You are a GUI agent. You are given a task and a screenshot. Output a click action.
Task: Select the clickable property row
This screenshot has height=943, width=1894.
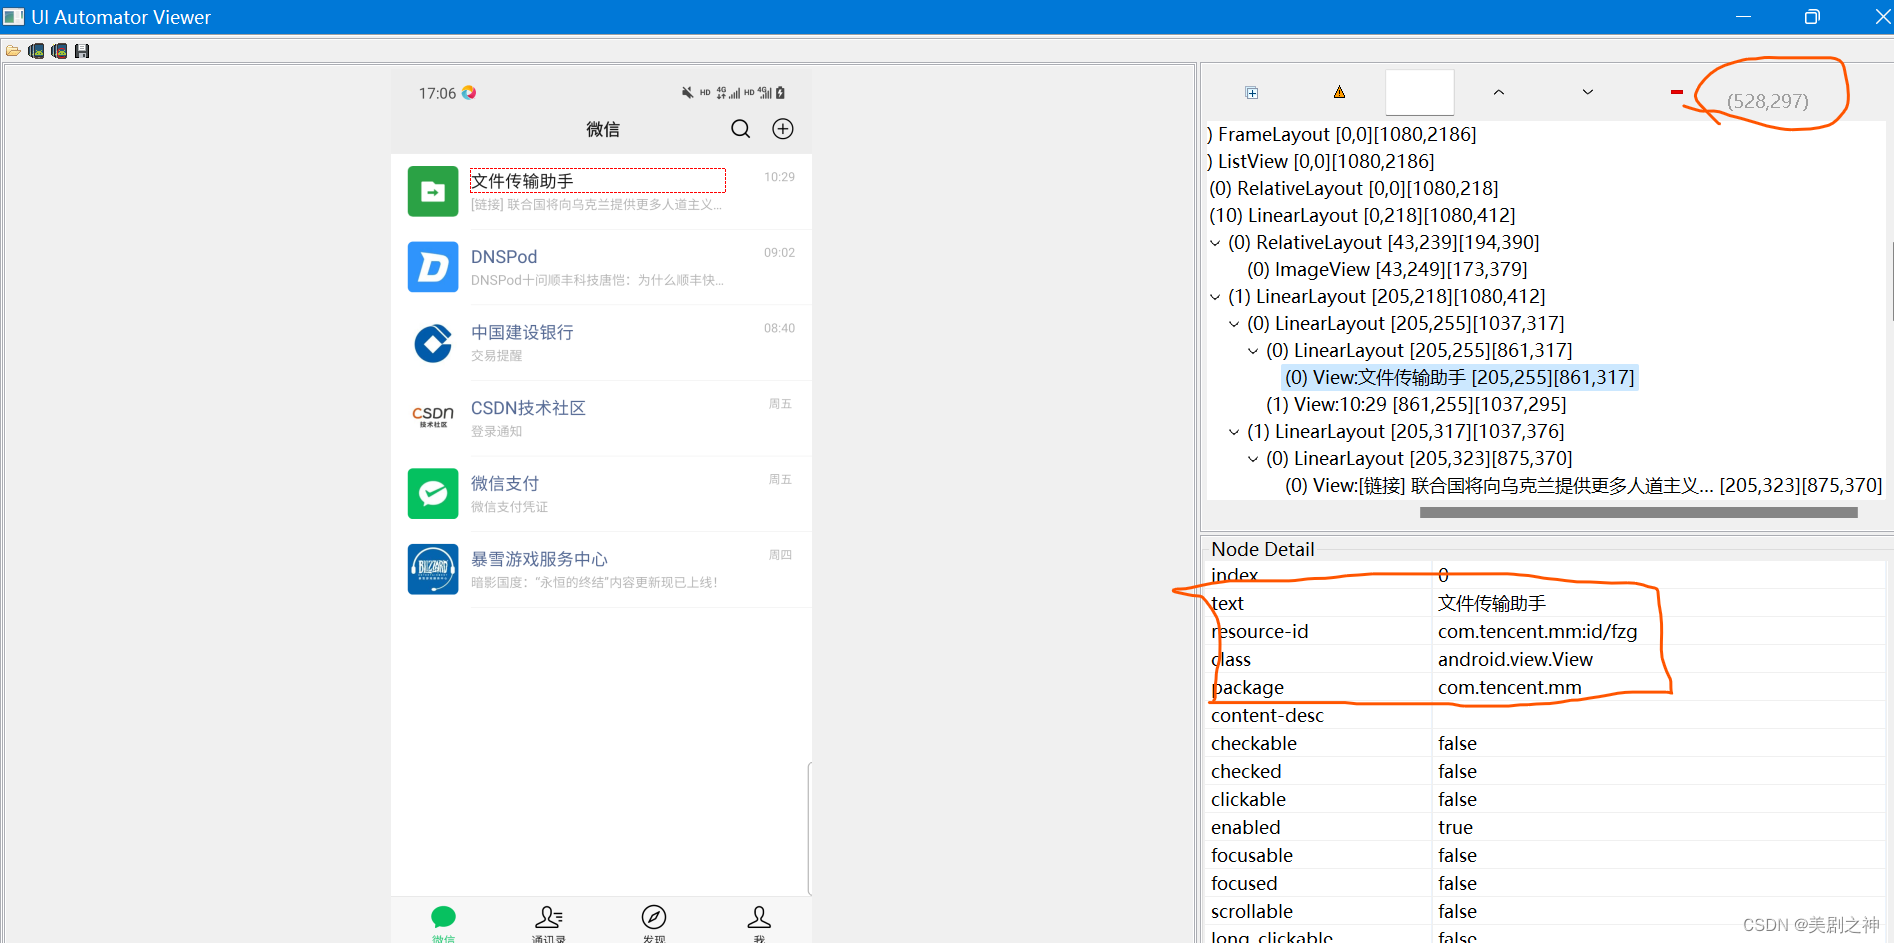(1546, 800)
